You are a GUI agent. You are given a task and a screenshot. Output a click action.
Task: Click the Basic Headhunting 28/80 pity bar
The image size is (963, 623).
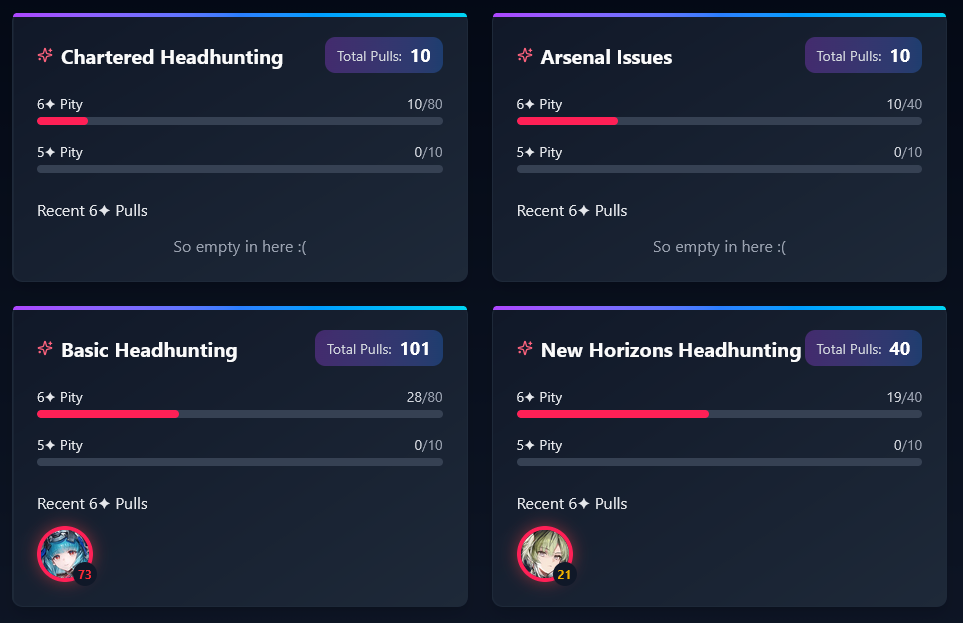coord(240,414)
